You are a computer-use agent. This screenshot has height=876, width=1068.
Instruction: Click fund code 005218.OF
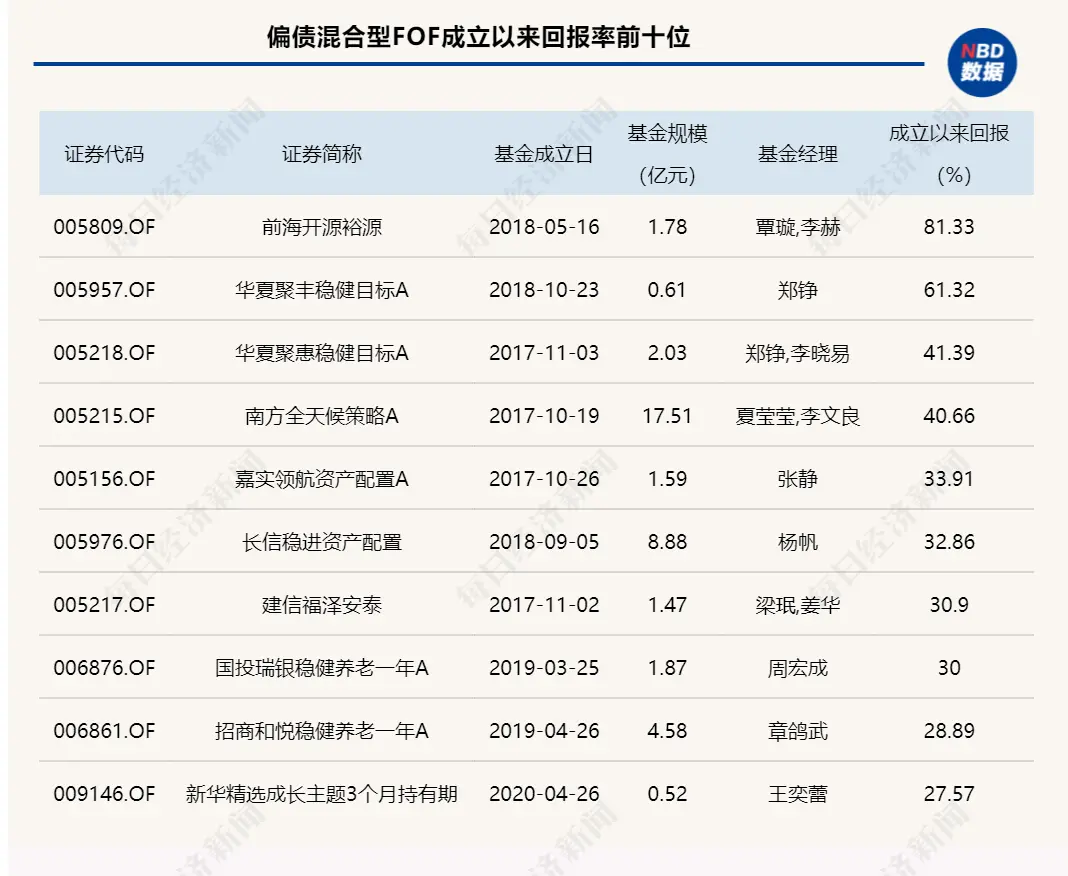(x=104, y=353)
